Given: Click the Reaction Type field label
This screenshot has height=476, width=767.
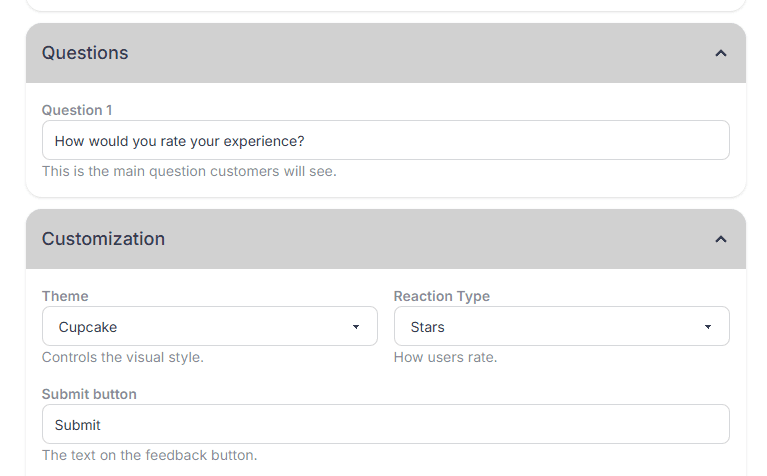Looking at the screenshot, I should (441, 296).
